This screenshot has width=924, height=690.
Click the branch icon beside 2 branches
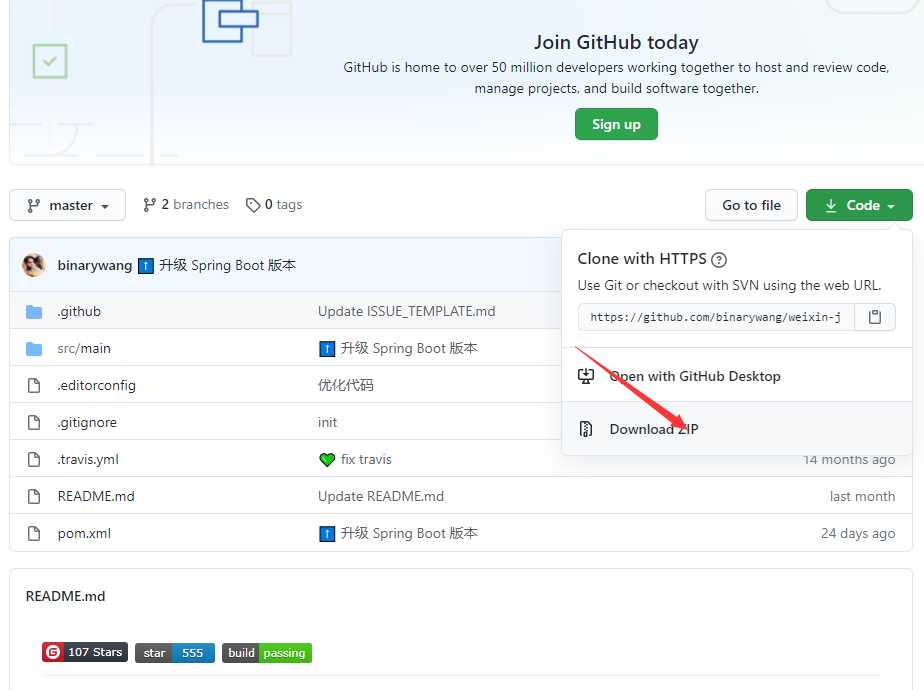click(149, 204)
